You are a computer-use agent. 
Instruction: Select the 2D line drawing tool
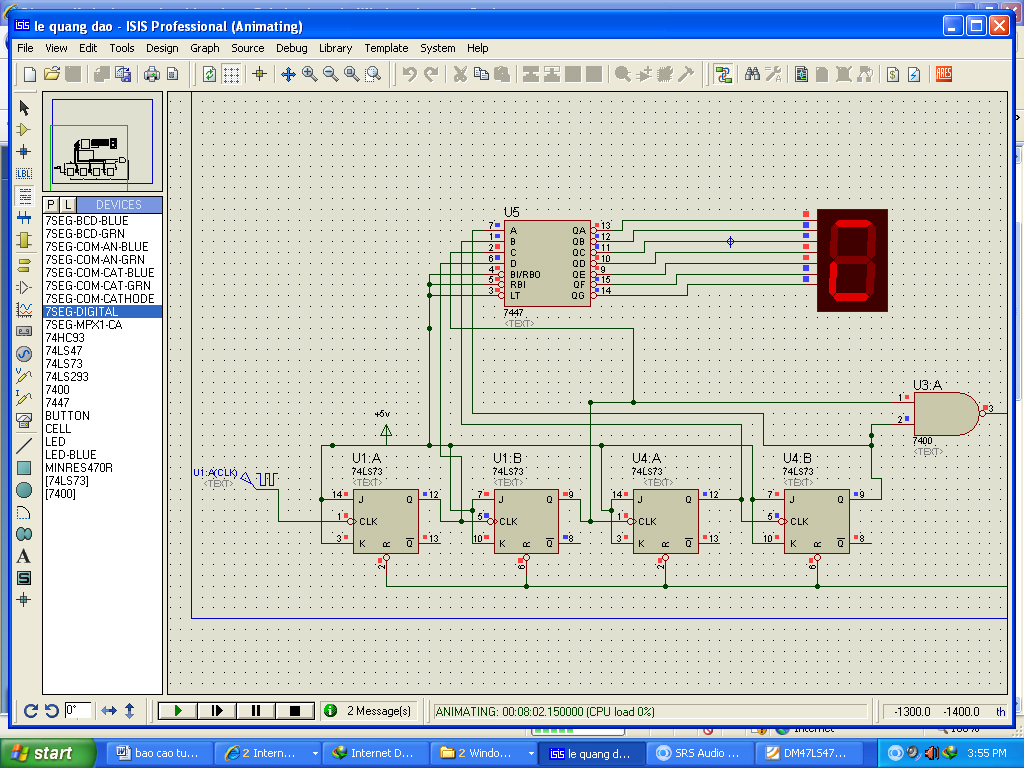tap(24, 446)
